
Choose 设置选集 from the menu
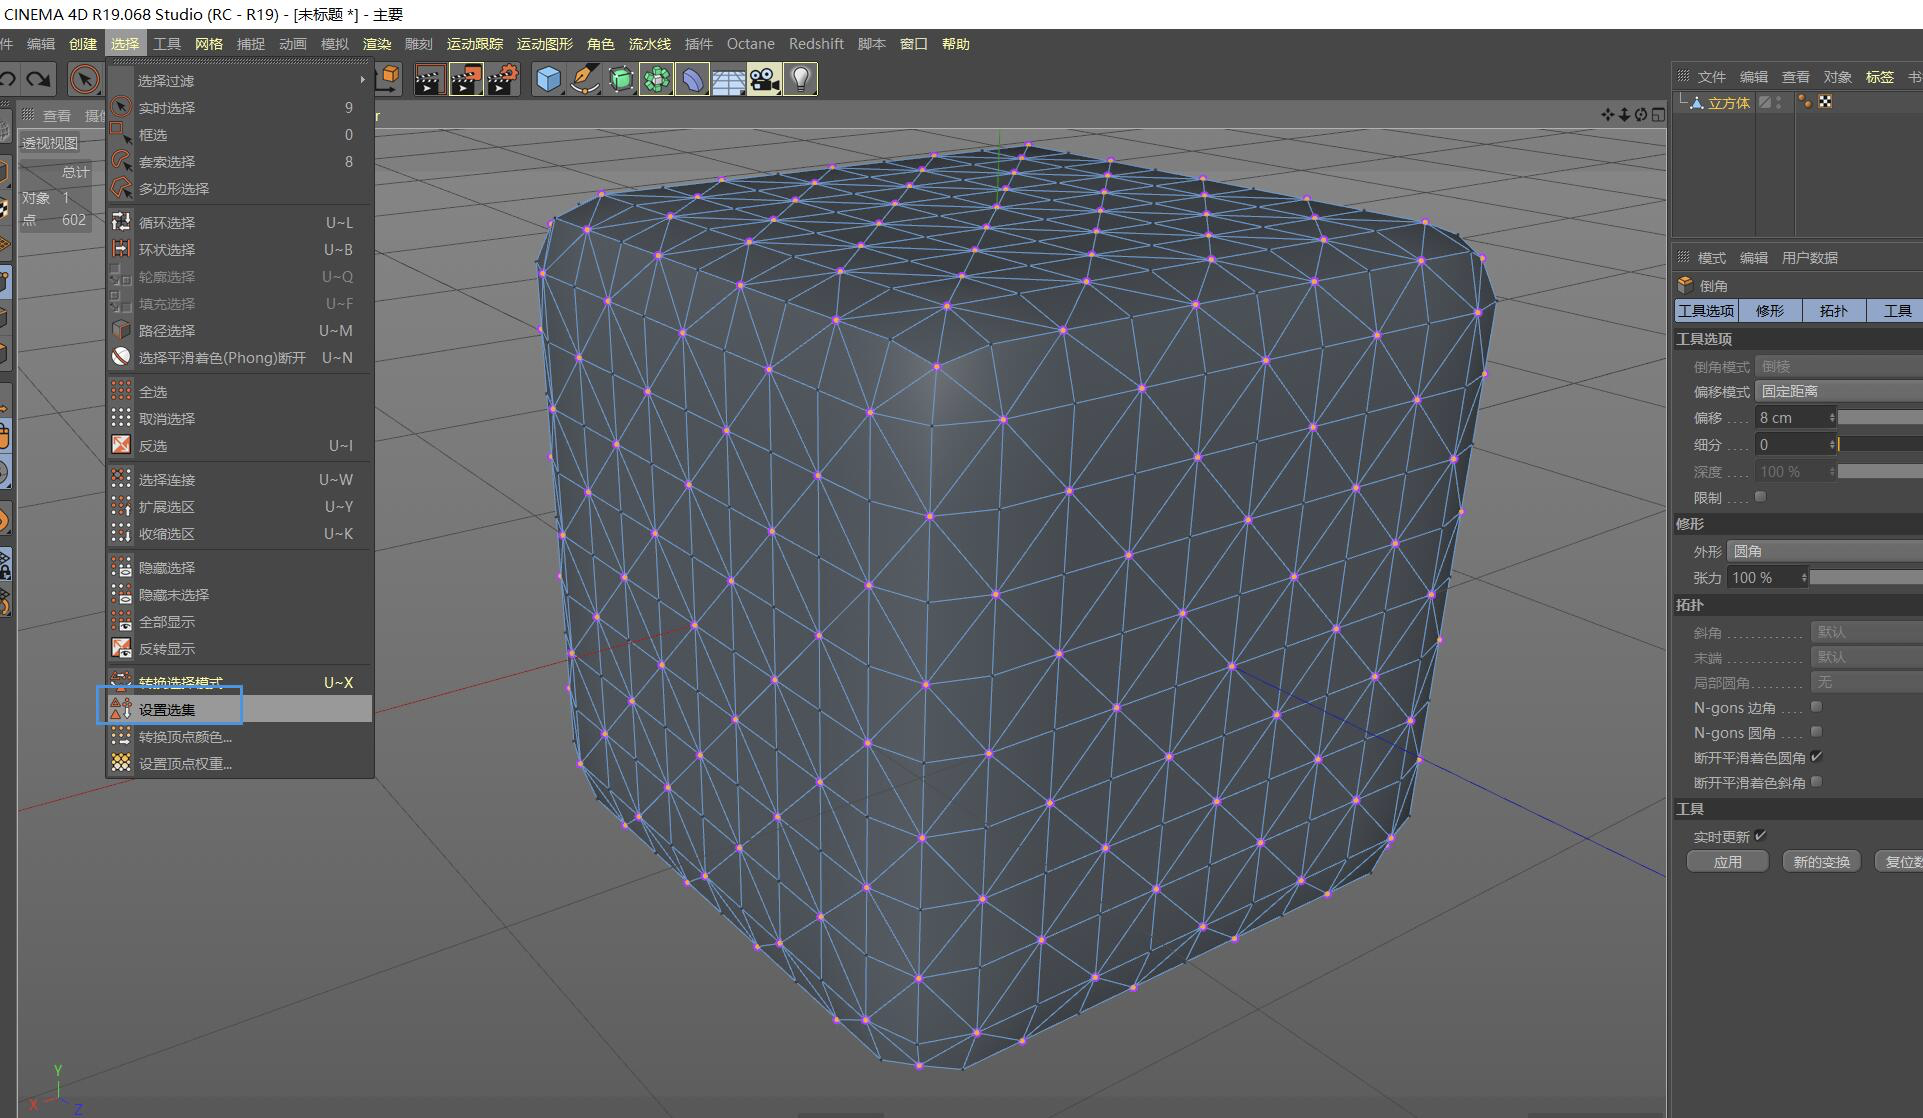(168, 710)
